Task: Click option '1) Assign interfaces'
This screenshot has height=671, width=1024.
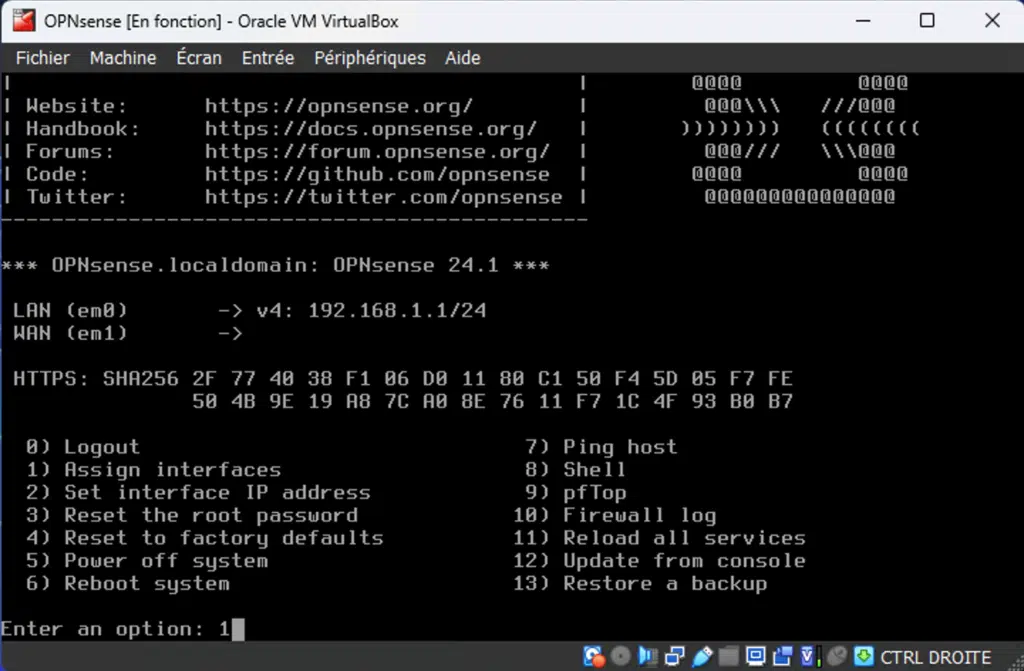Action: click(153, 470)
